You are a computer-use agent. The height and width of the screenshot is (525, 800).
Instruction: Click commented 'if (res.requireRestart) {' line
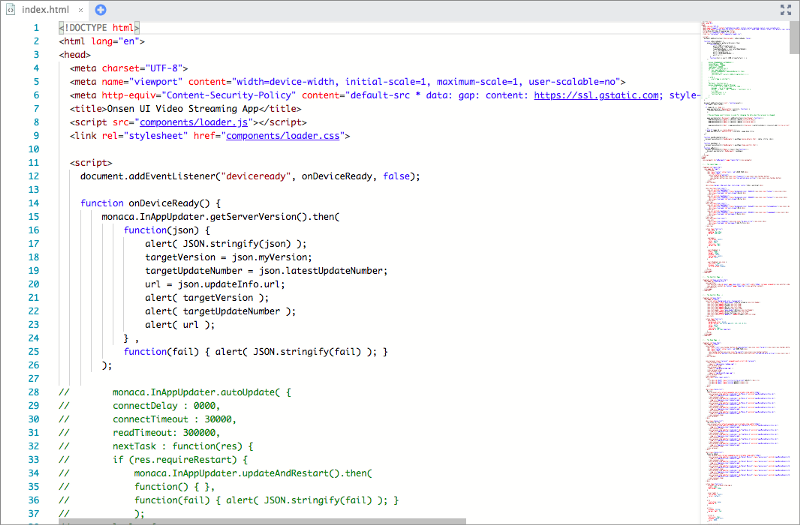pyautogui.click(x=180, y=460)
